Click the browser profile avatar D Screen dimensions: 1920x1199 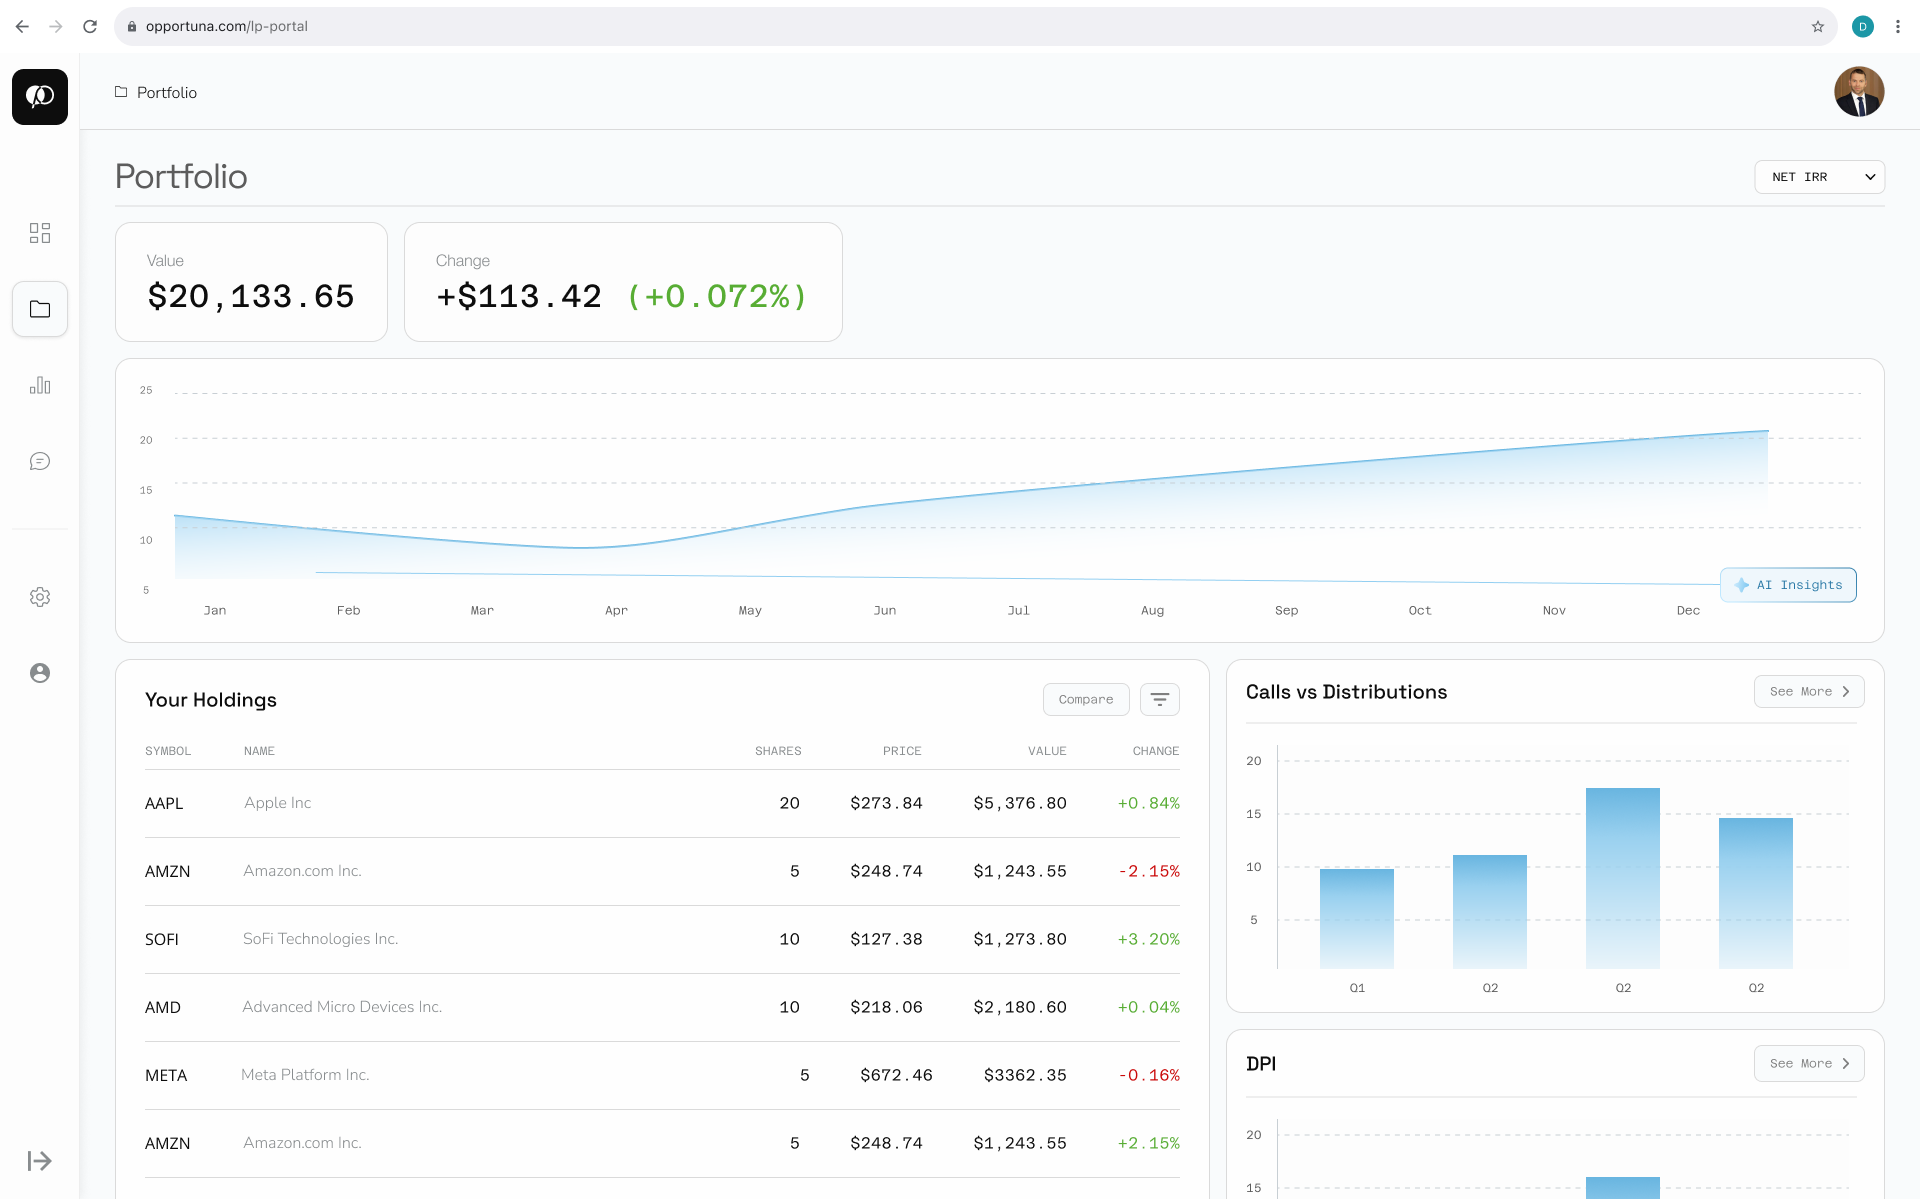pyautogui.click(x=1862, y=26)
